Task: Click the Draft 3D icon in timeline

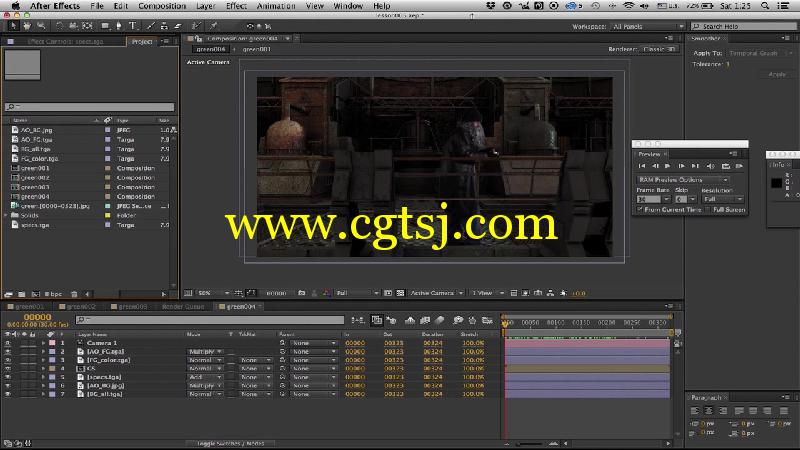Action: click(x=391, y=320)
